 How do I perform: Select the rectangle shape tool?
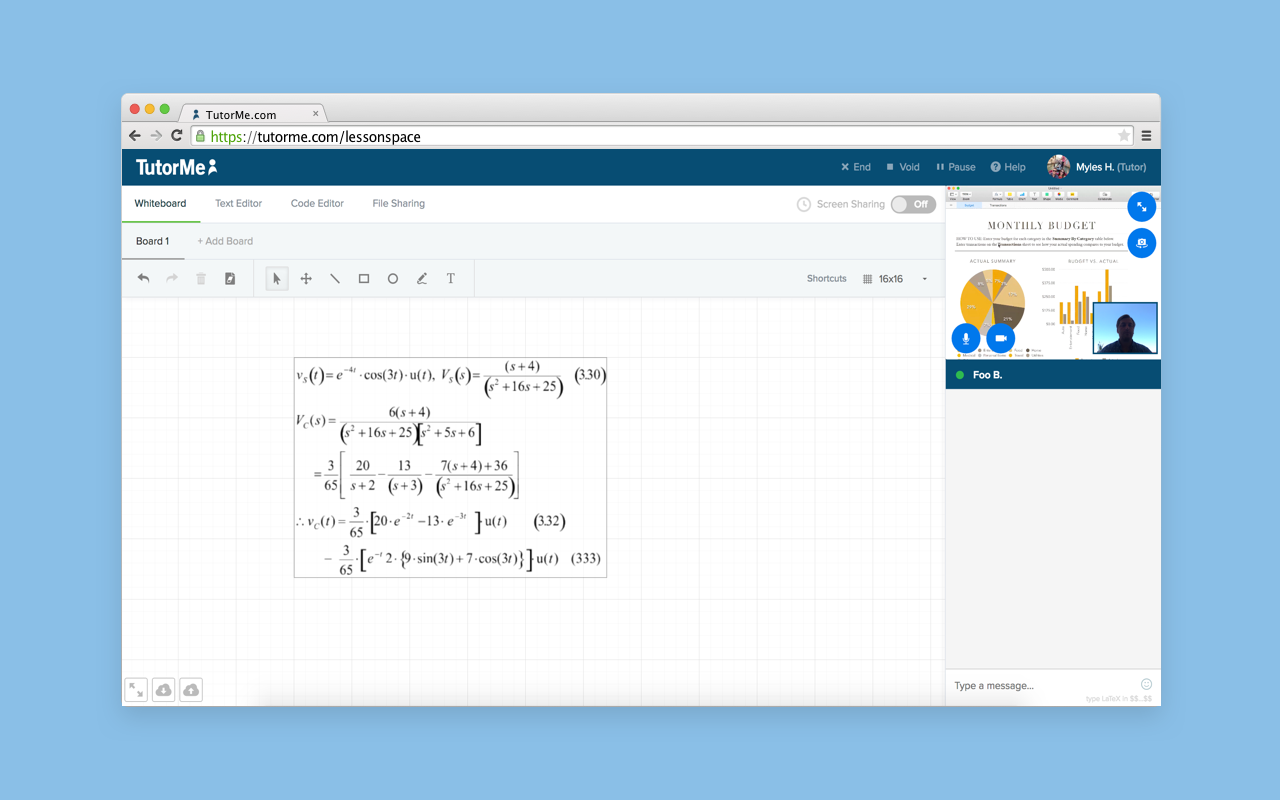point(364,278)
